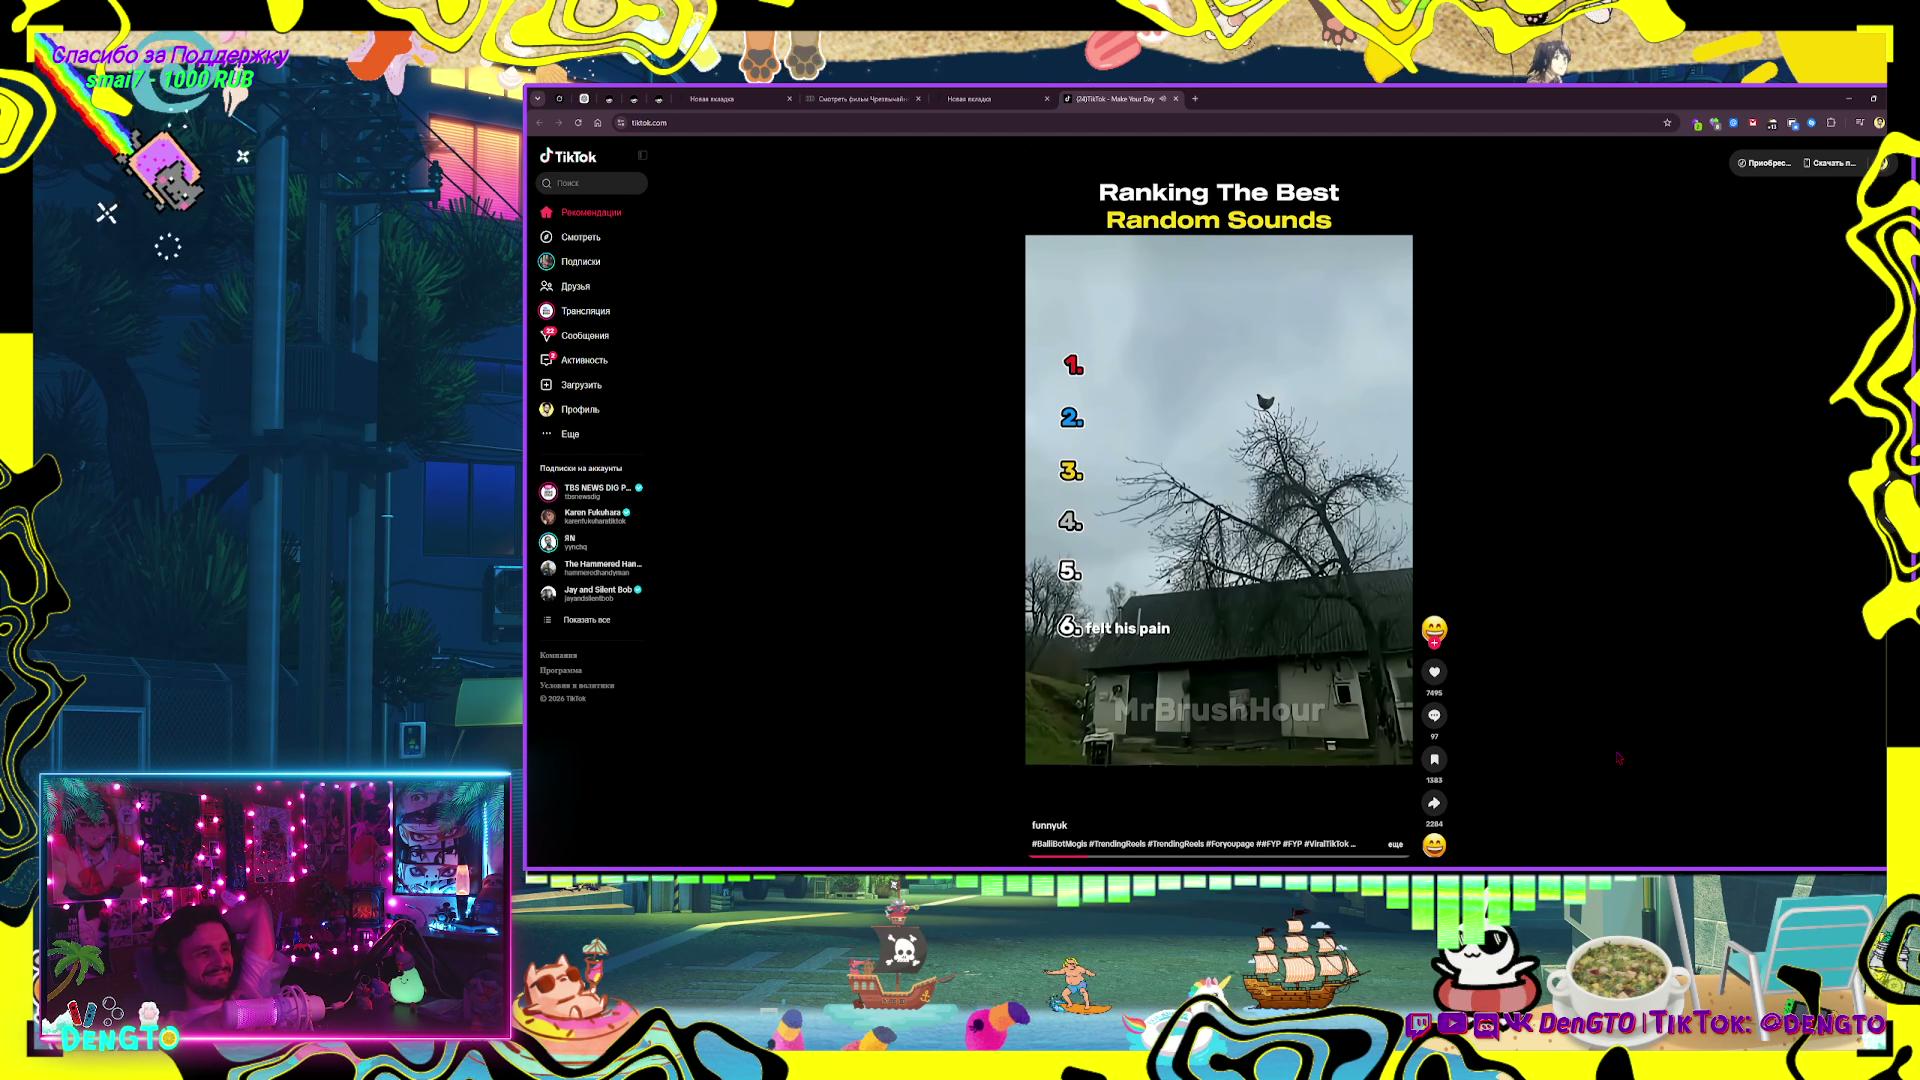This screenshot has width=1920, height=1080.
Task: Click the Загрузить upload icon
Action: [546, 385]
